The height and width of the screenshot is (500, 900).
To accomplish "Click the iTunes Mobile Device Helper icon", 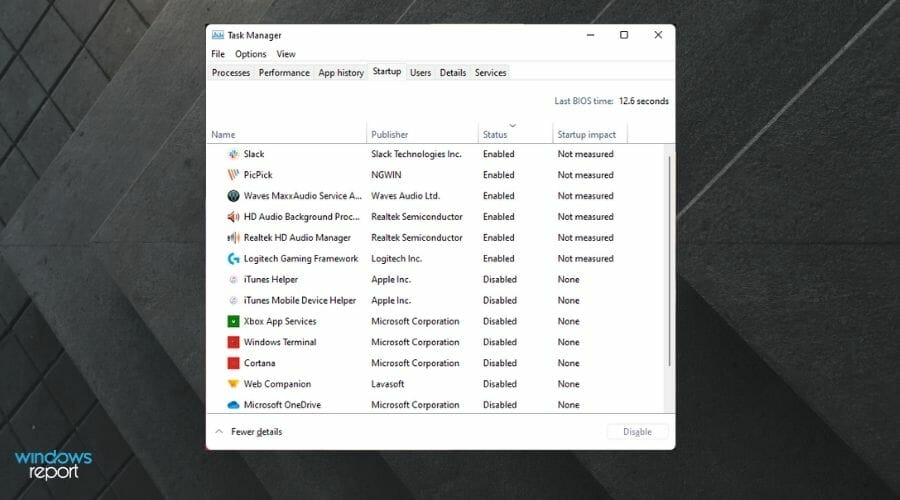I will coord(233,300).
